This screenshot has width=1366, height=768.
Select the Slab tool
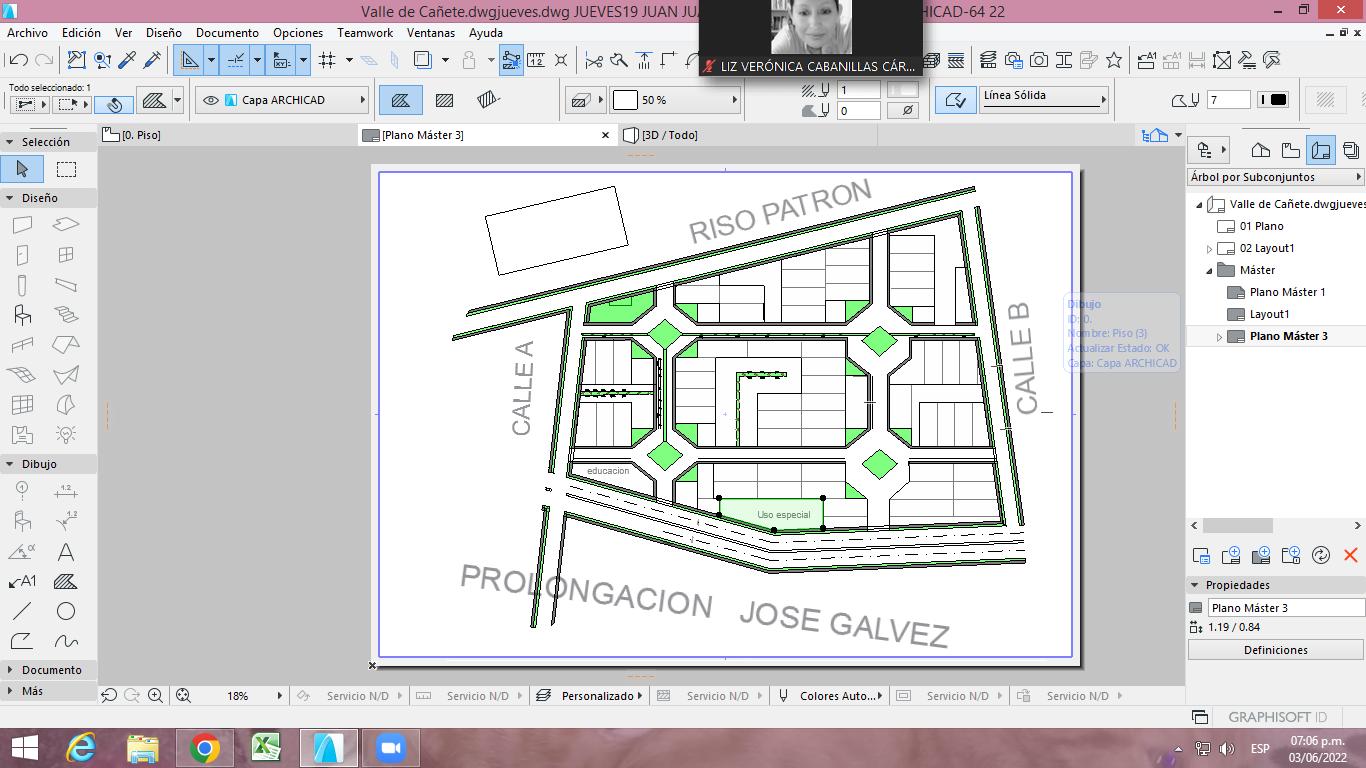(66, 226)
